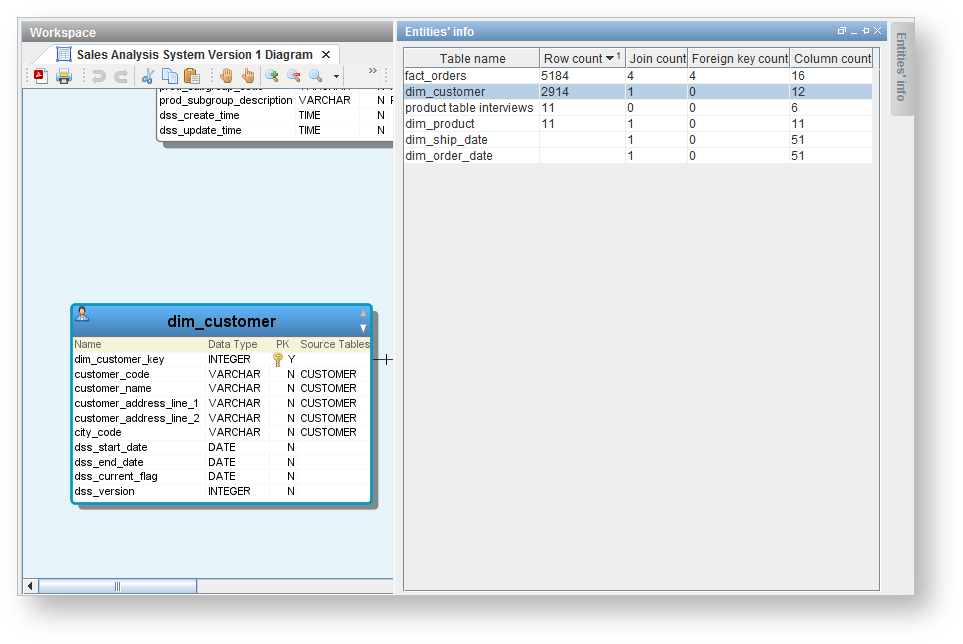Click the cut scissors icon

(x=147, y=76)
